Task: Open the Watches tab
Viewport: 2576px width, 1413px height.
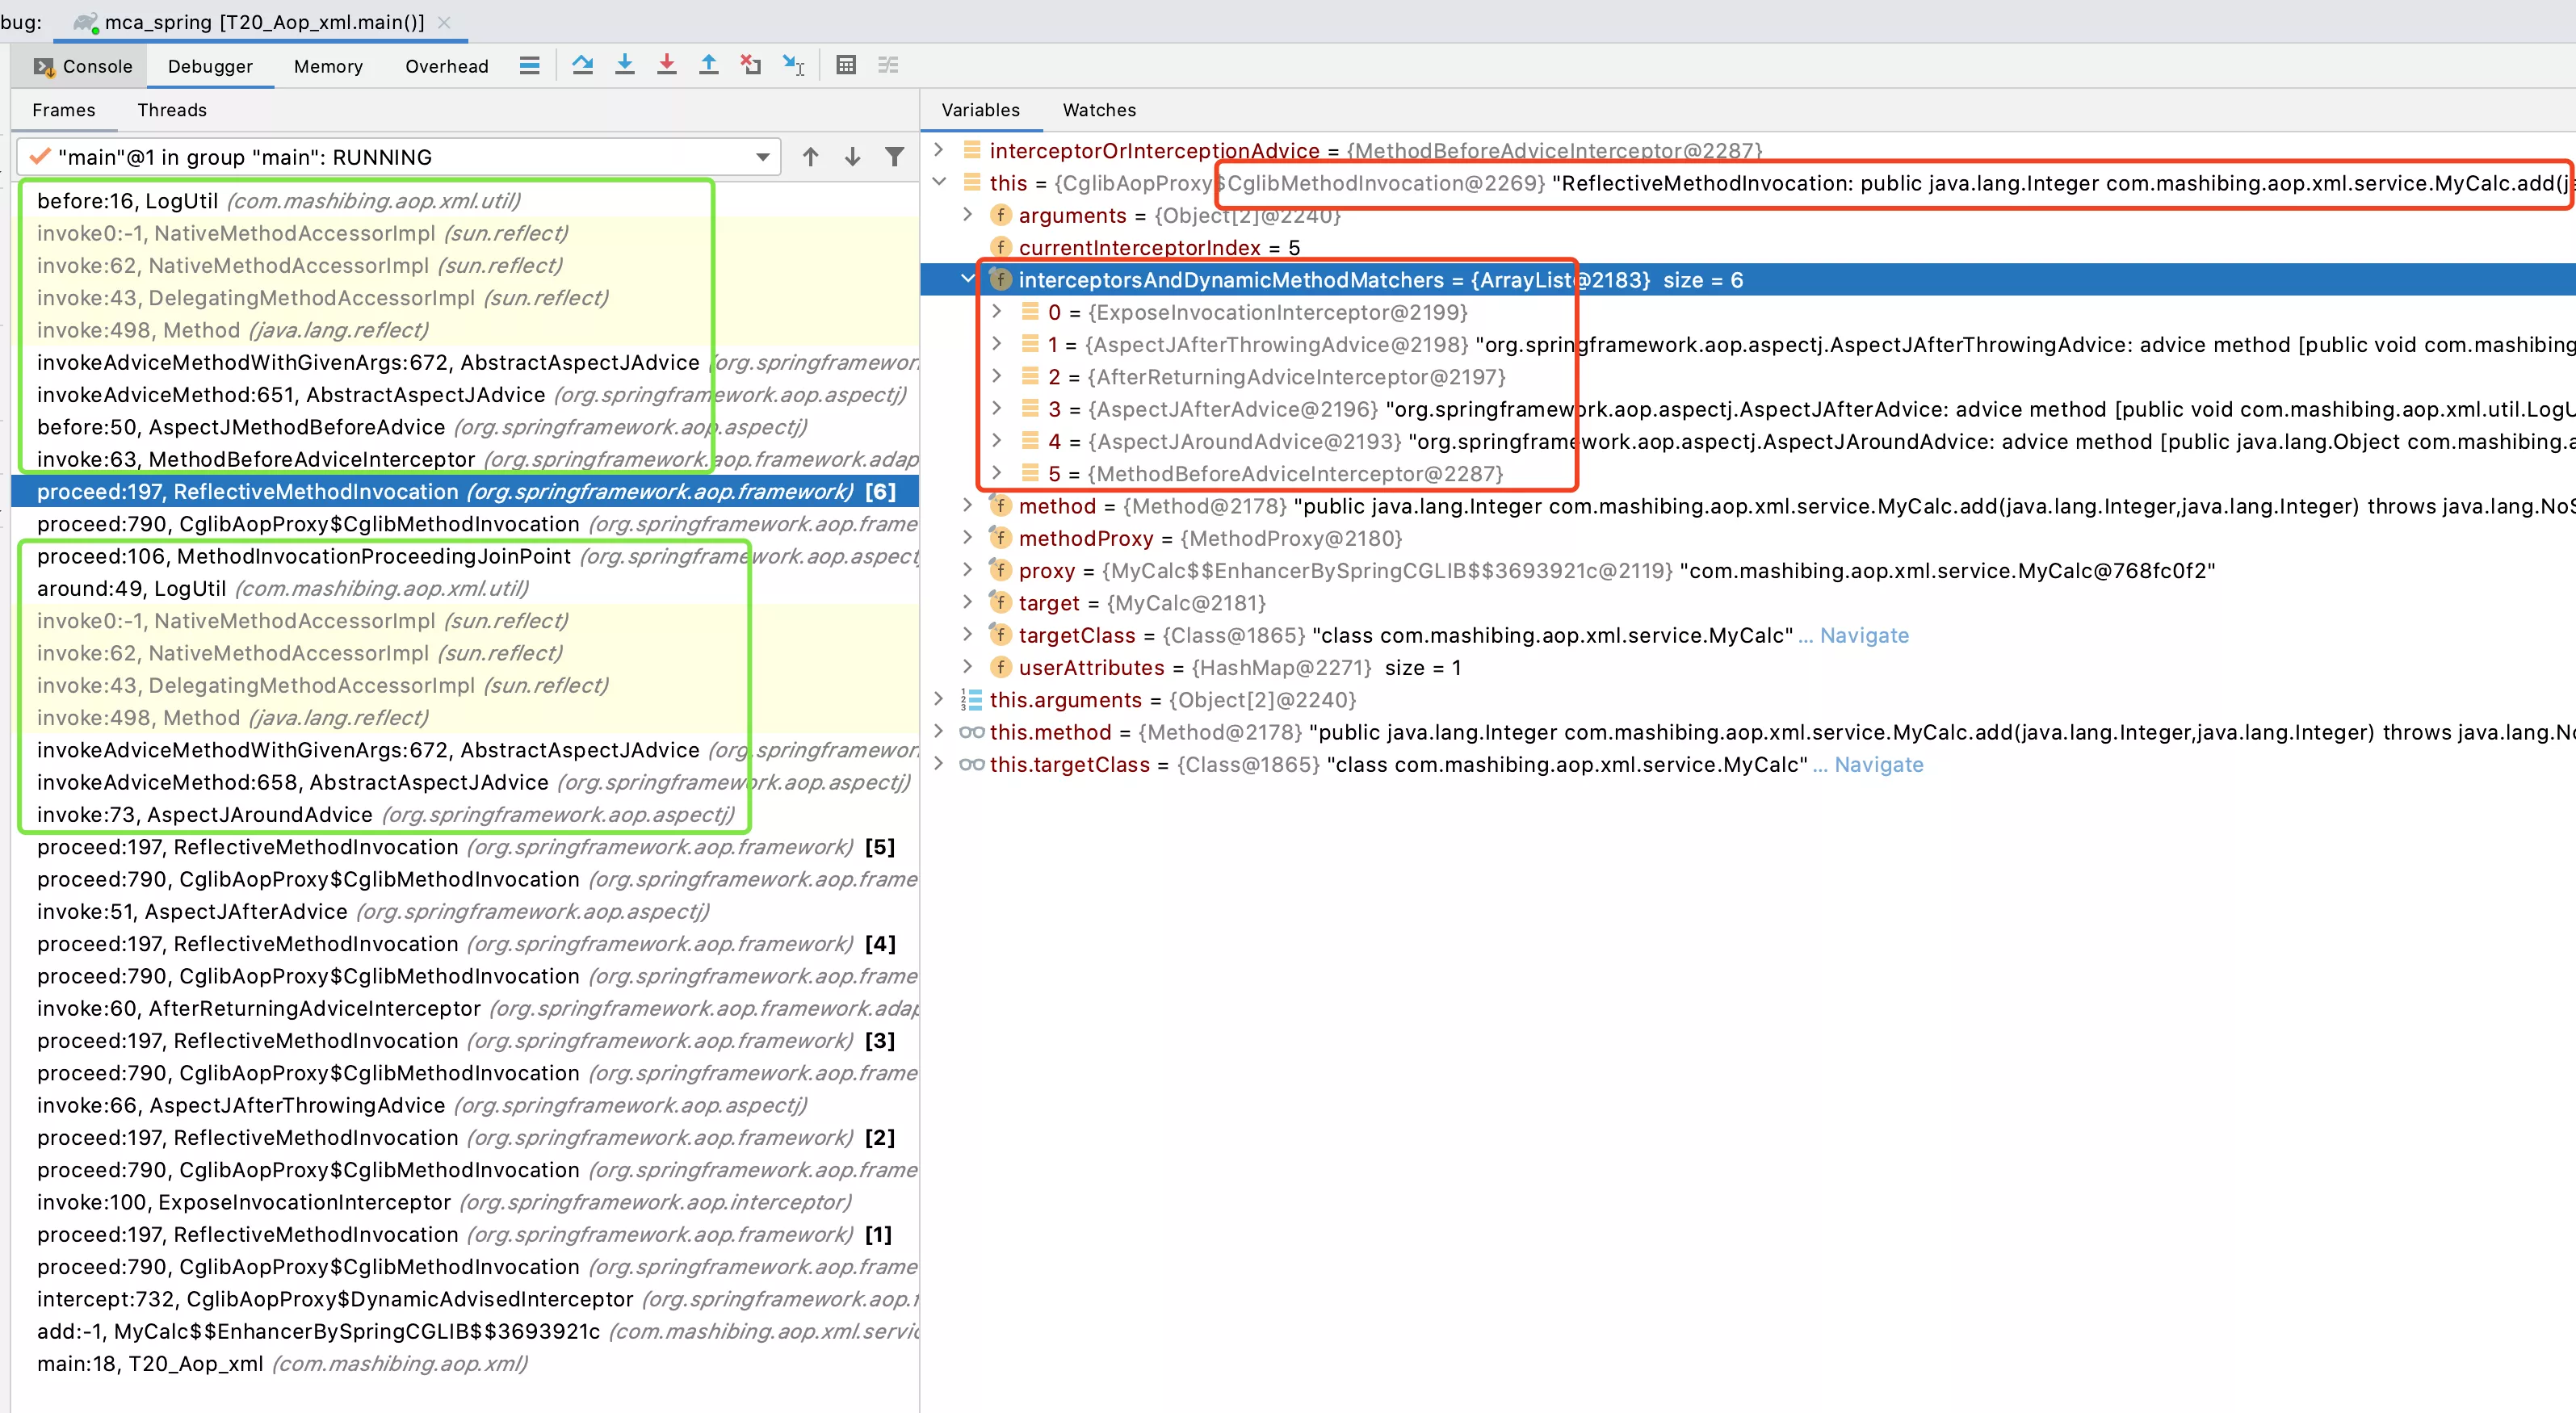Action: tap(1099, 110)
